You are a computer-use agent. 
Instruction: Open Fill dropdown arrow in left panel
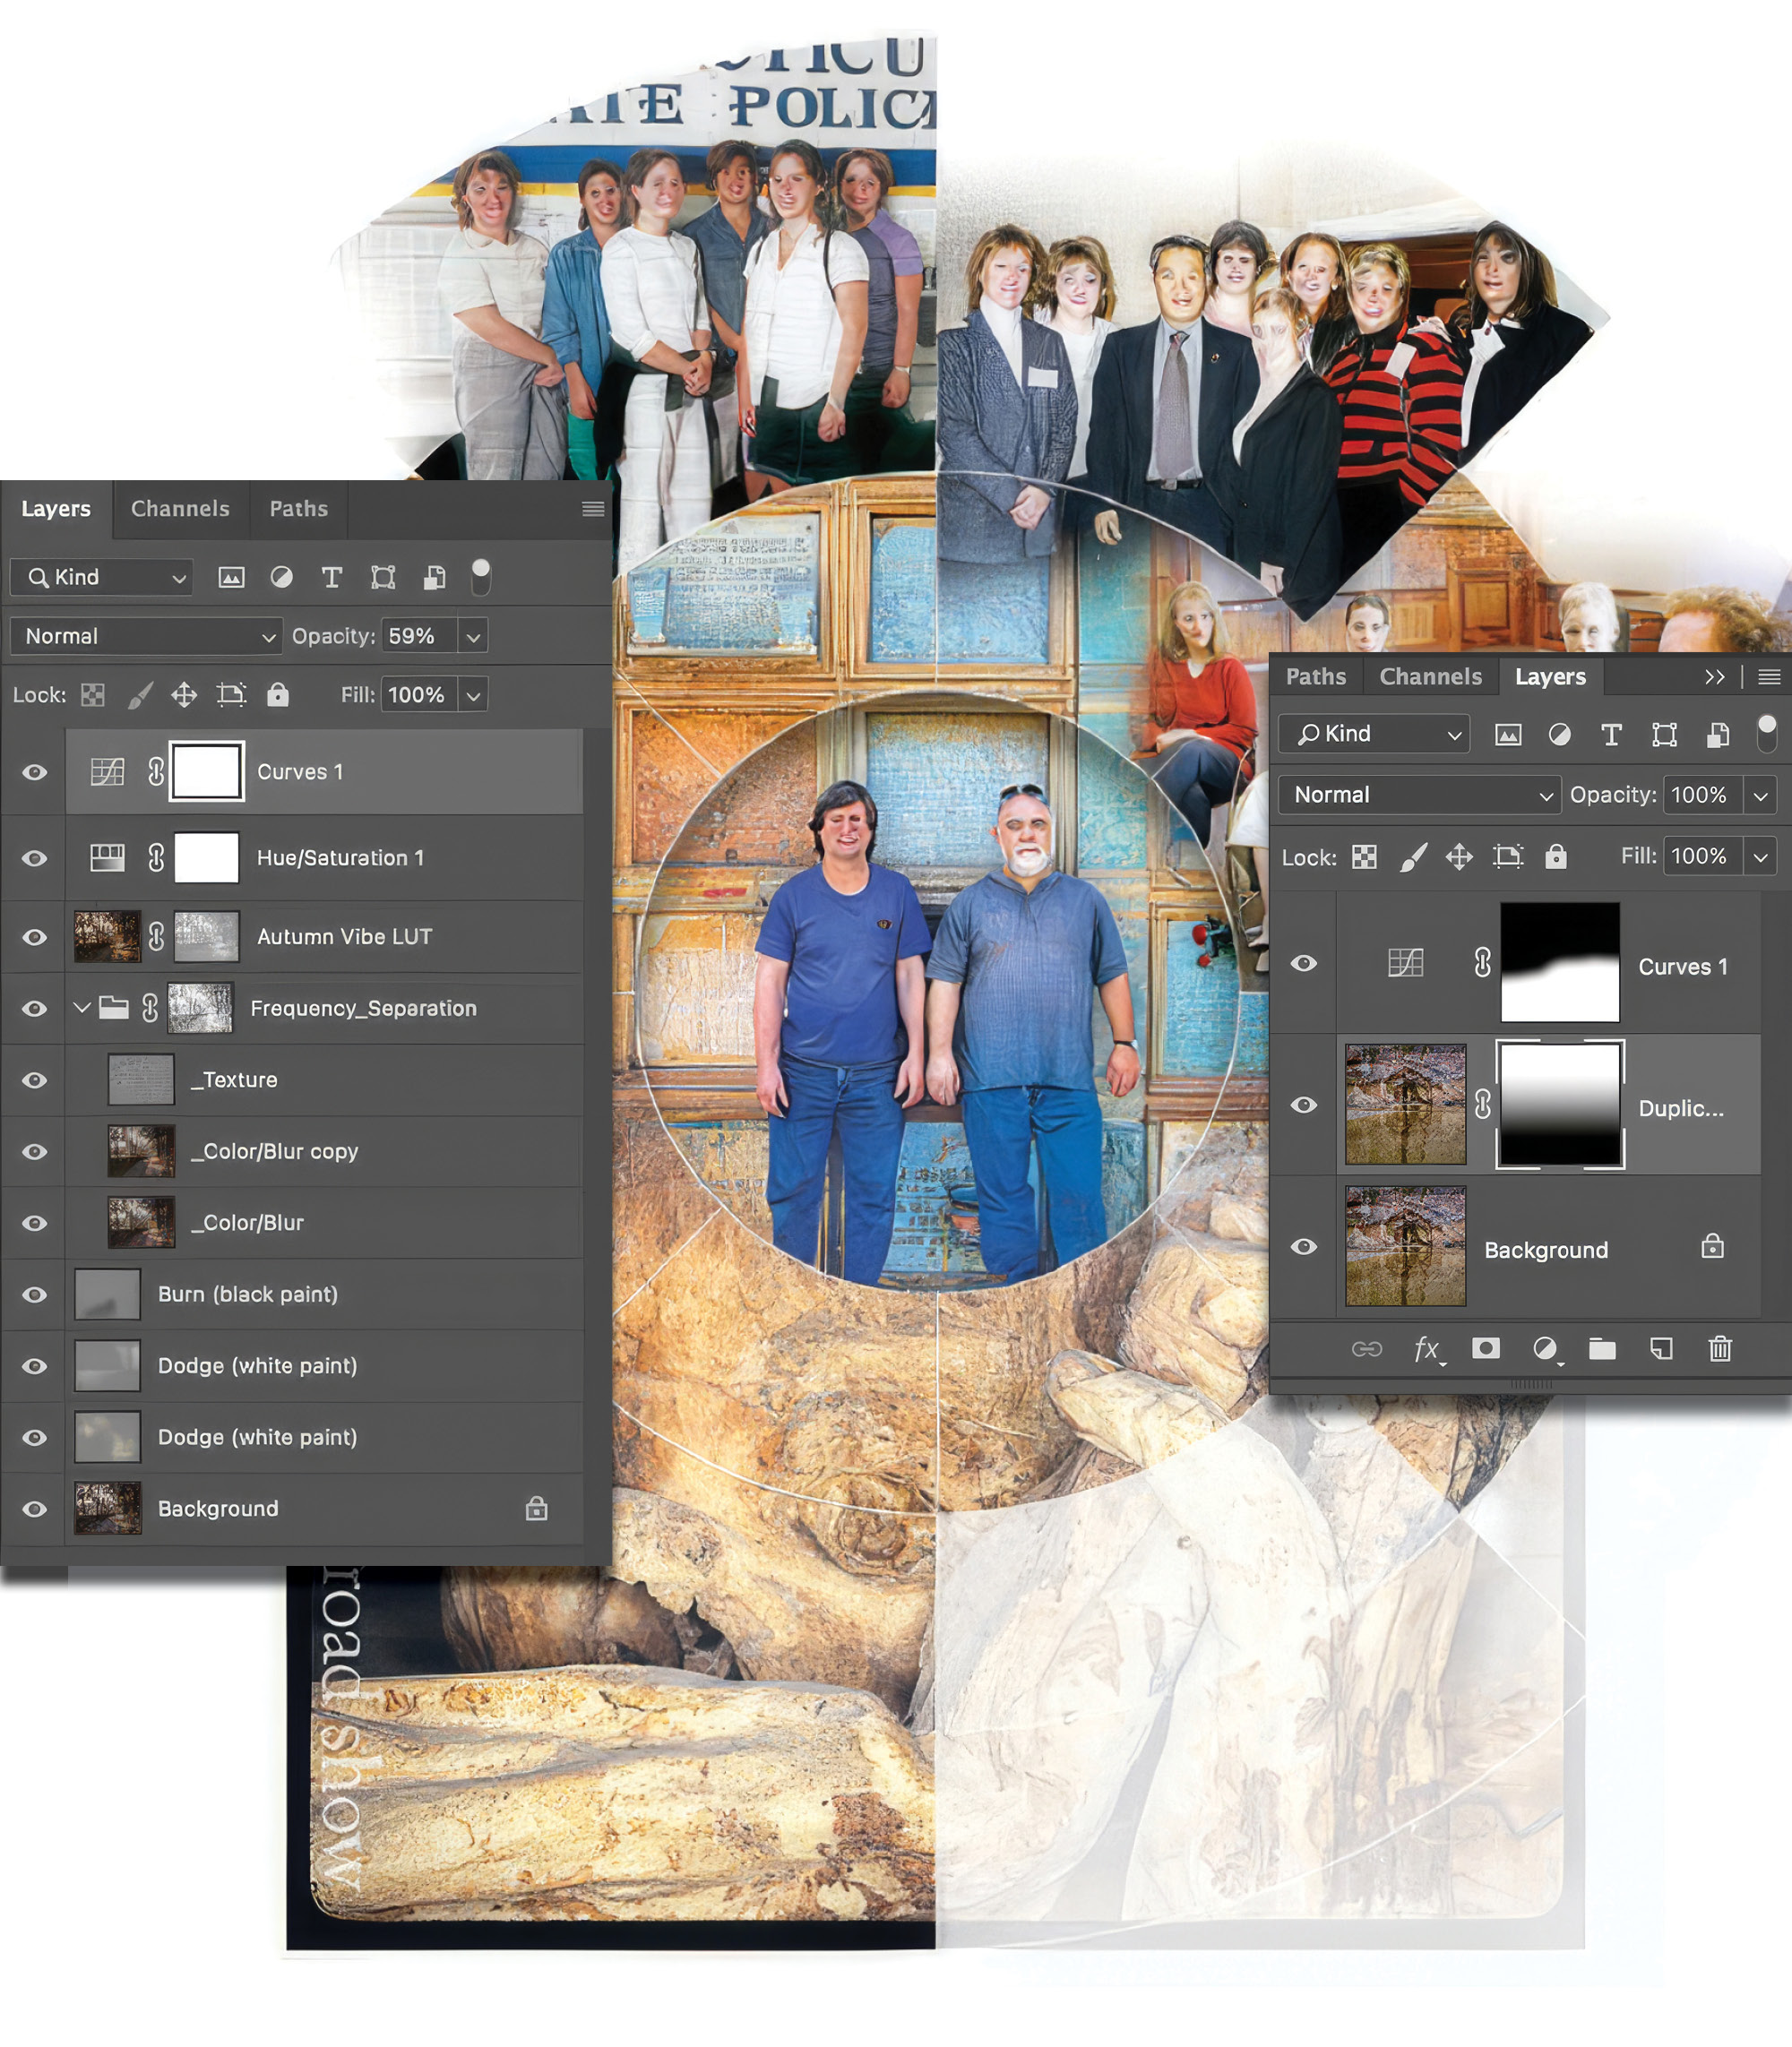(473, 695)
